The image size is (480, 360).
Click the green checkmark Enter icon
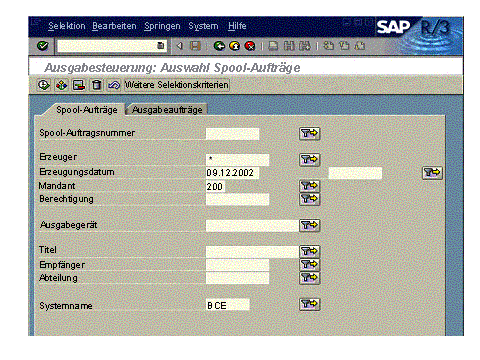(43, 46)
